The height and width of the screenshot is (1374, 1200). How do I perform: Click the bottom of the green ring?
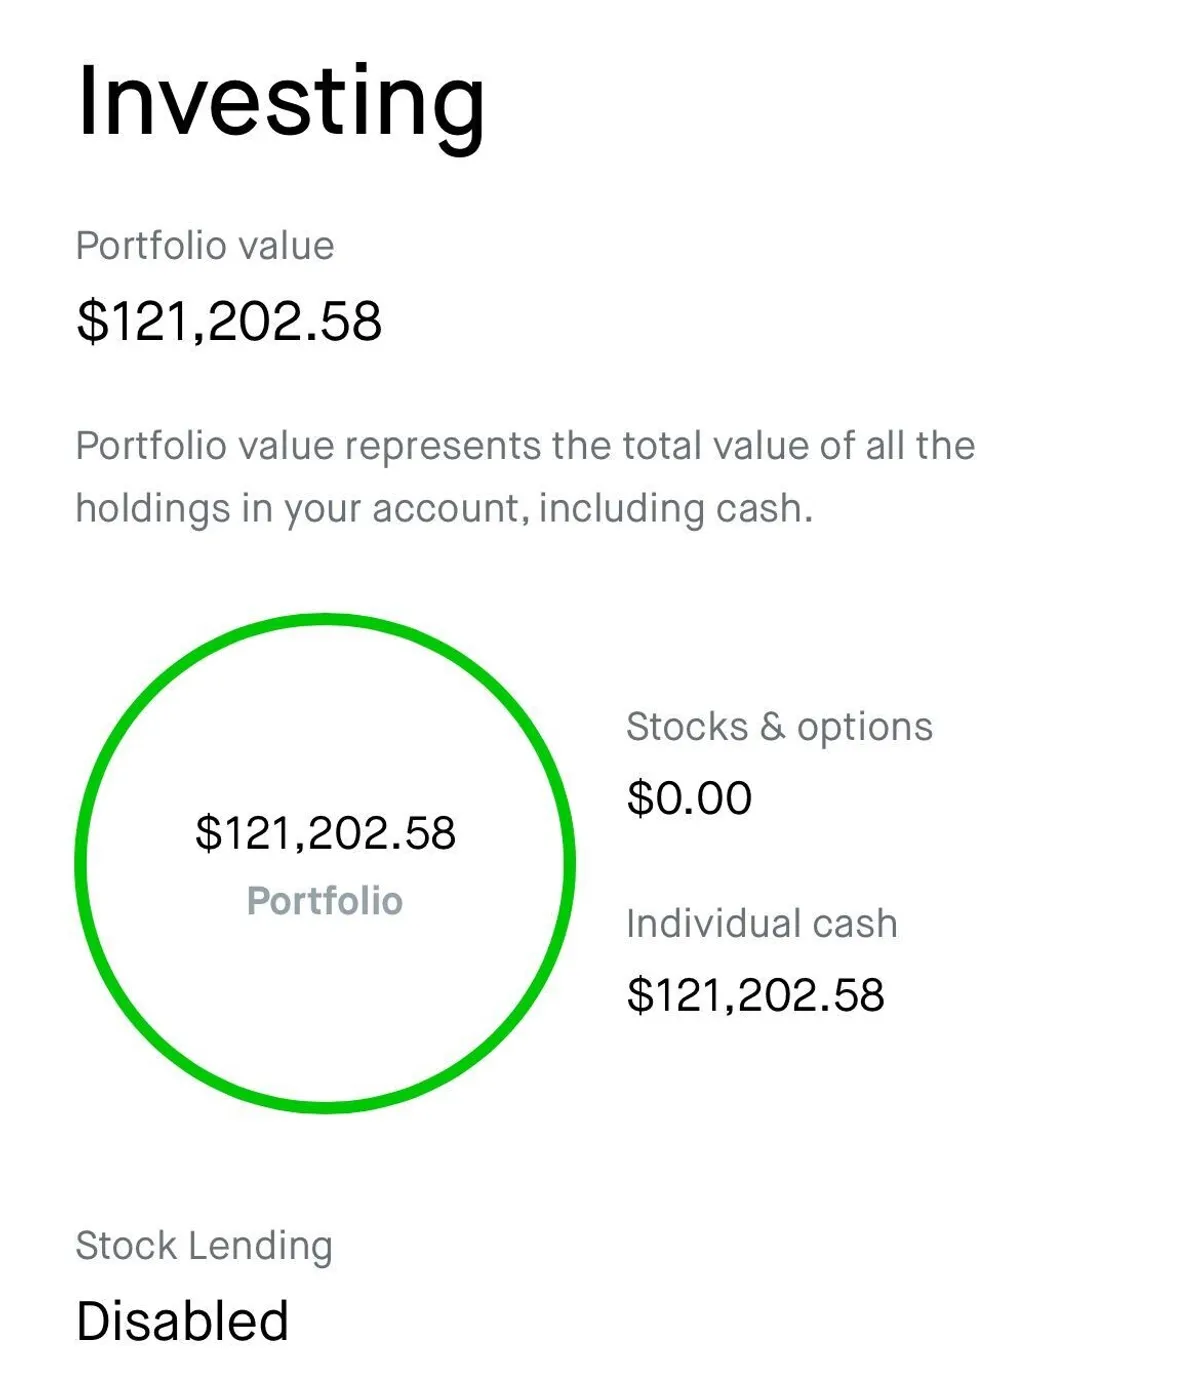coord(325,1106)
